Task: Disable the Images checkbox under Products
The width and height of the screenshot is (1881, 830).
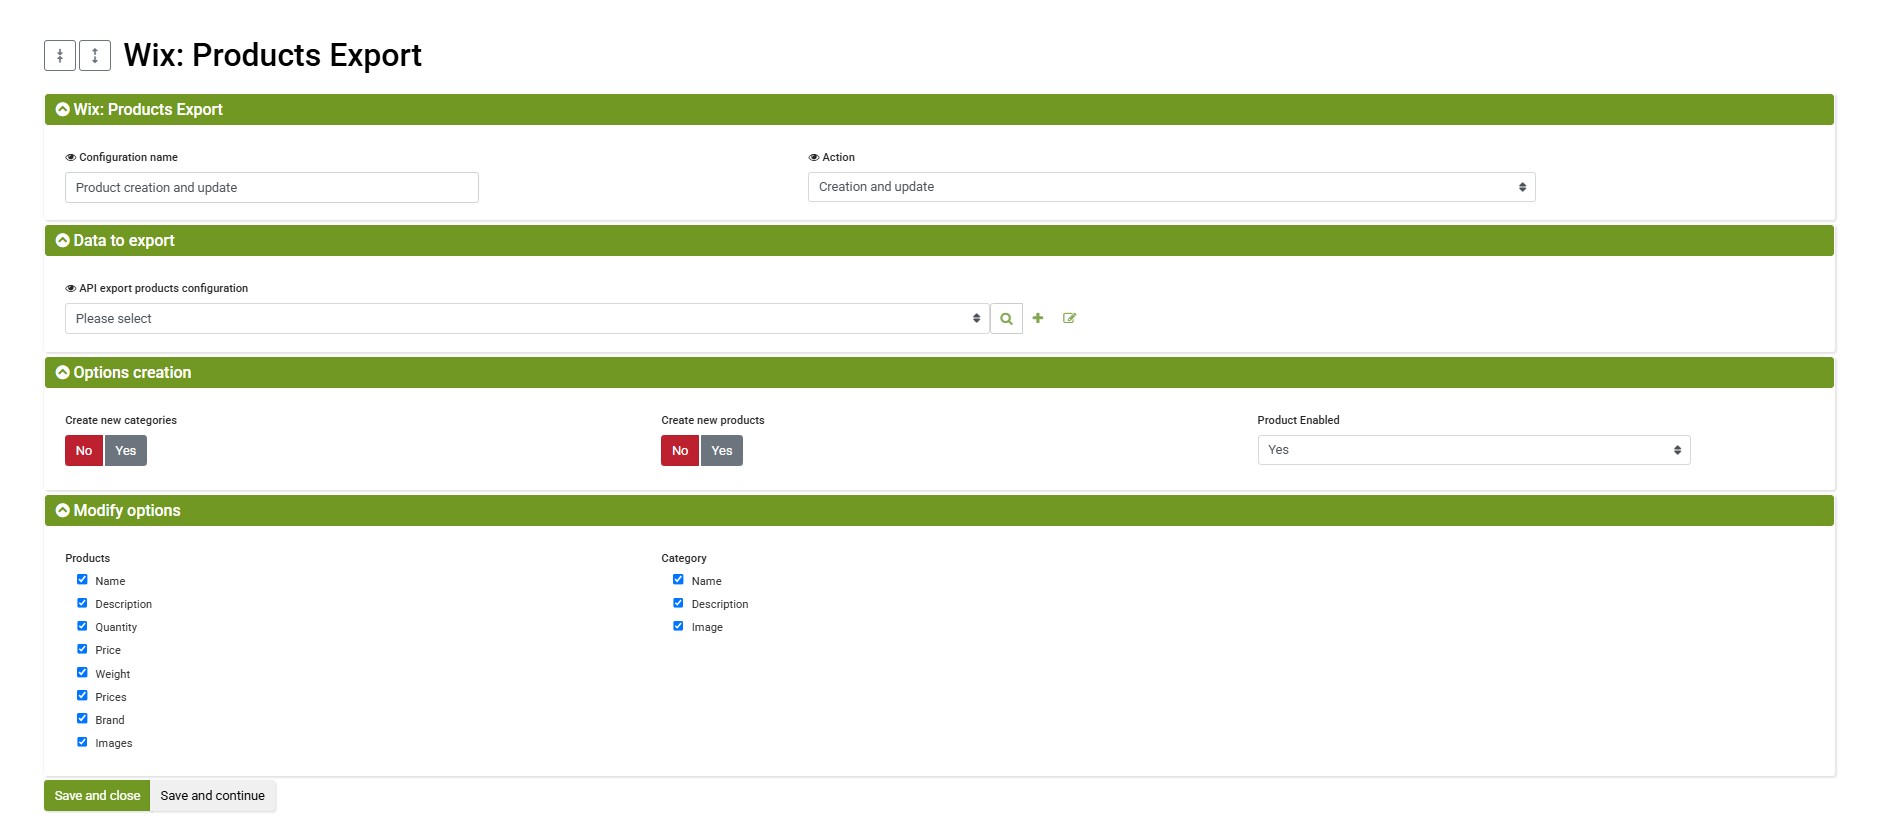Action: click(x=82, y=742)
